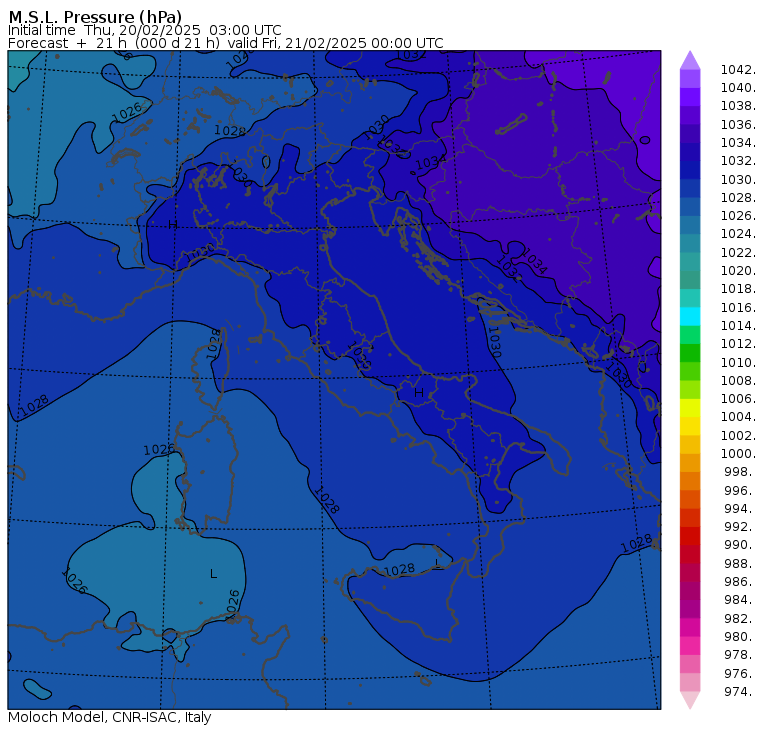Click the '1018.' legend value
The image size is (760, 731).
pos(738,289)
